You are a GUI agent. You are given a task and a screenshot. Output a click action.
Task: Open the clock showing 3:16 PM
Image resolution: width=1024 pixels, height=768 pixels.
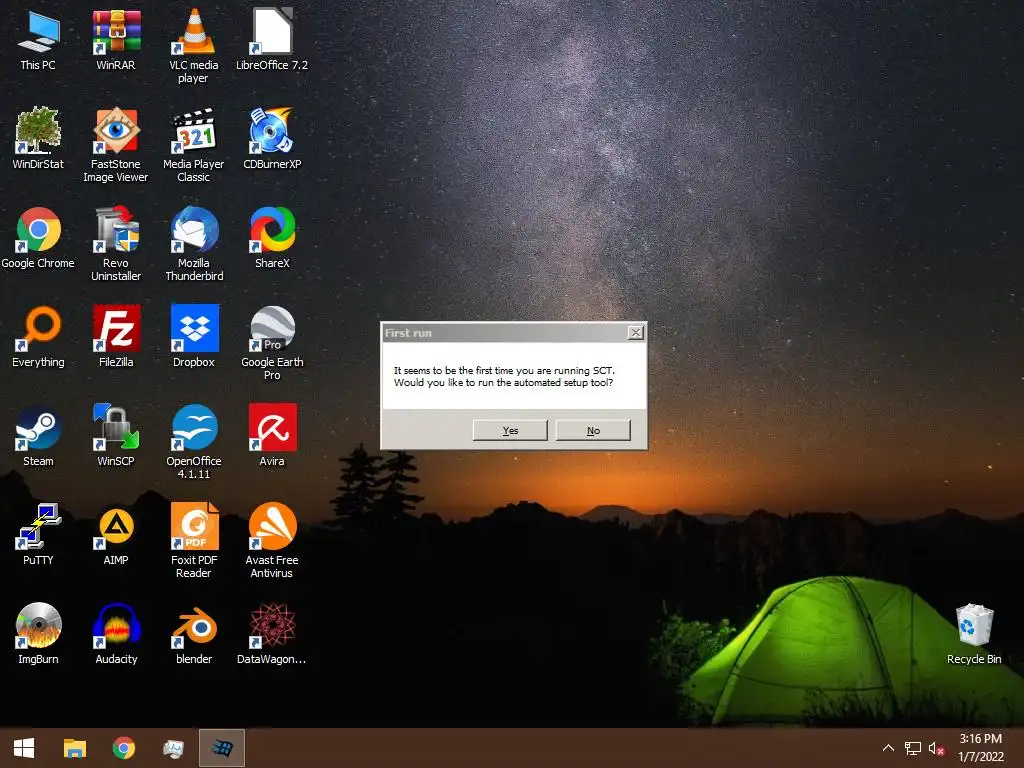point(980,748)
